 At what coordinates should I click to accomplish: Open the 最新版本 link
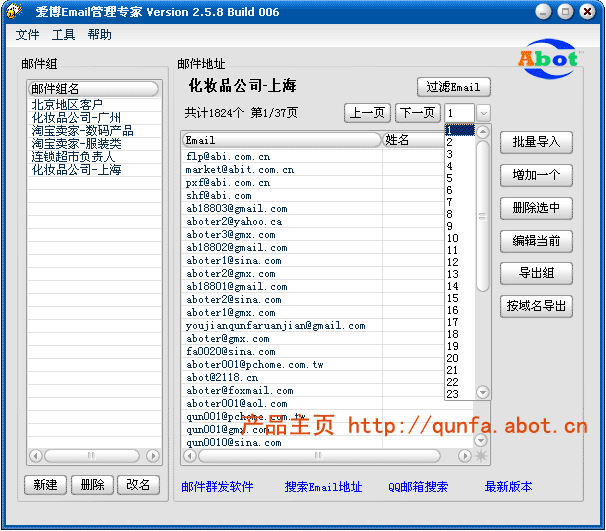click(x=508, y=487)
